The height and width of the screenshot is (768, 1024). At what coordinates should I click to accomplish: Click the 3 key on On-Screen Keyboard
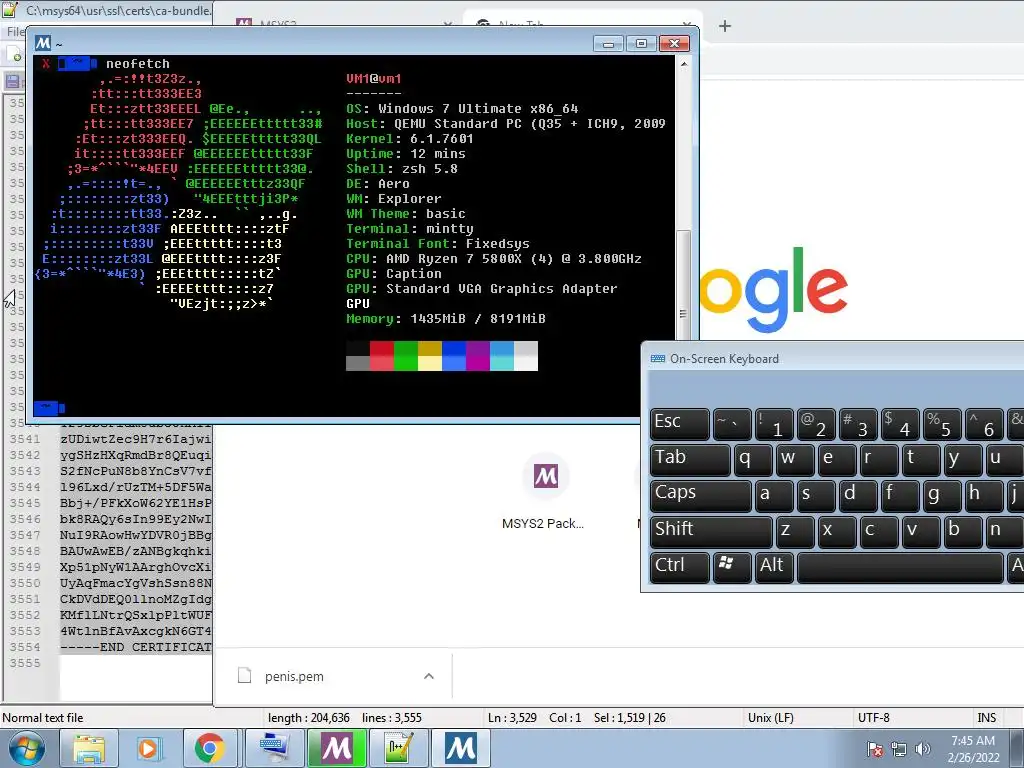click(857, 423)
